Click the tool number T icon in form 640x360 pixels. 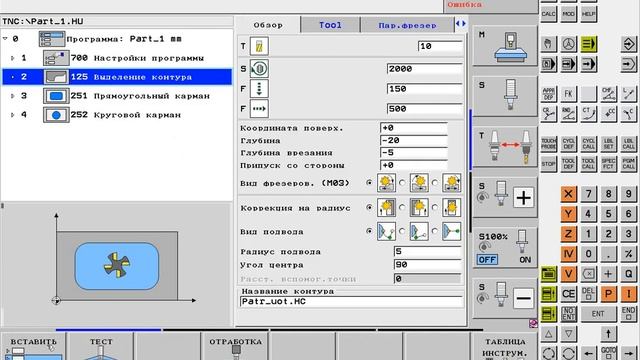coord(259,46)
